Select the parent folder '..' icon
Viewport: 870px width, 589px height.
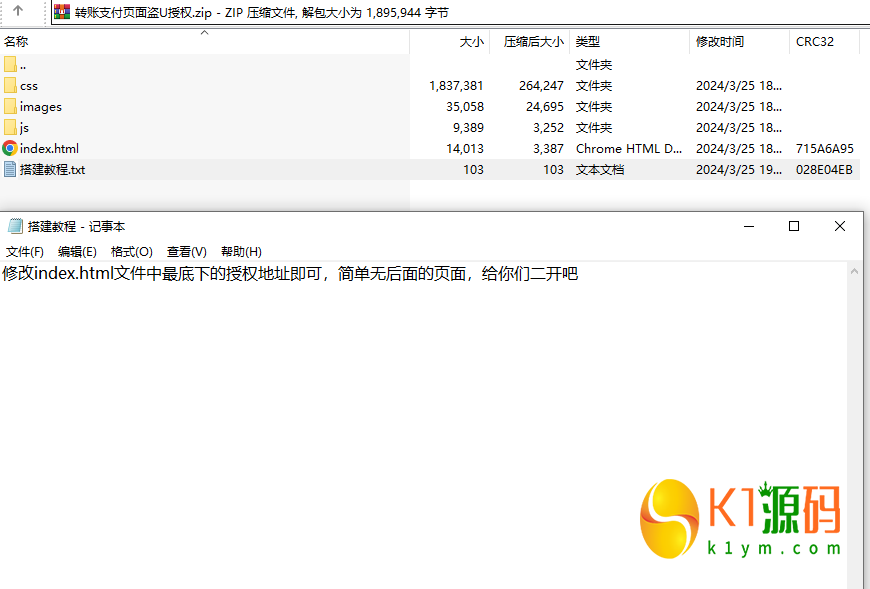[x=10, y=65]
